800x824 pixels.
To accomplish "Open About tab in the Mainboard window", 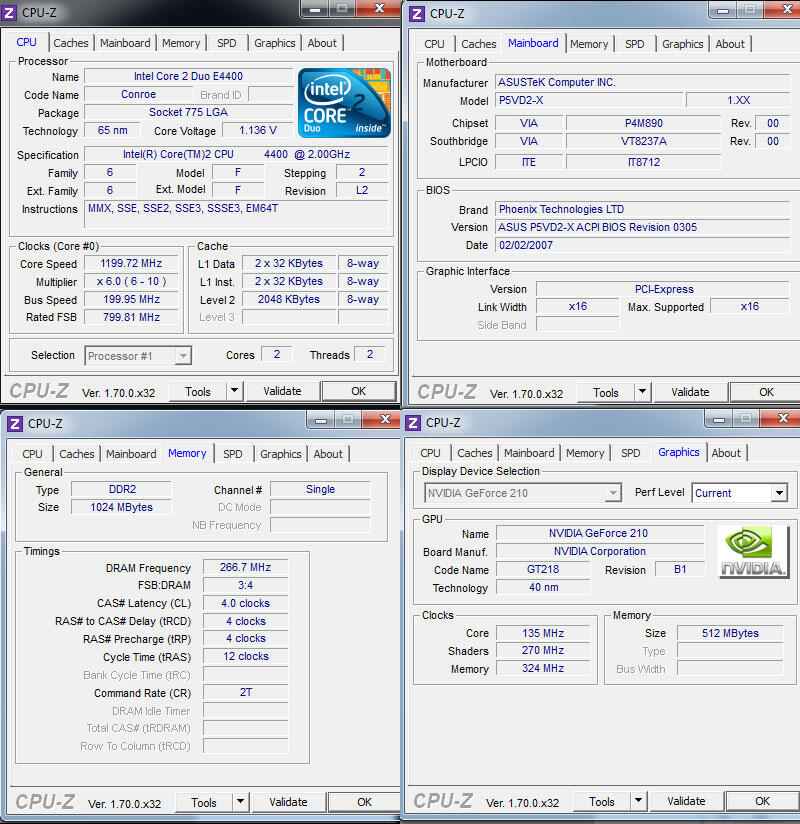I will point(730,44).
